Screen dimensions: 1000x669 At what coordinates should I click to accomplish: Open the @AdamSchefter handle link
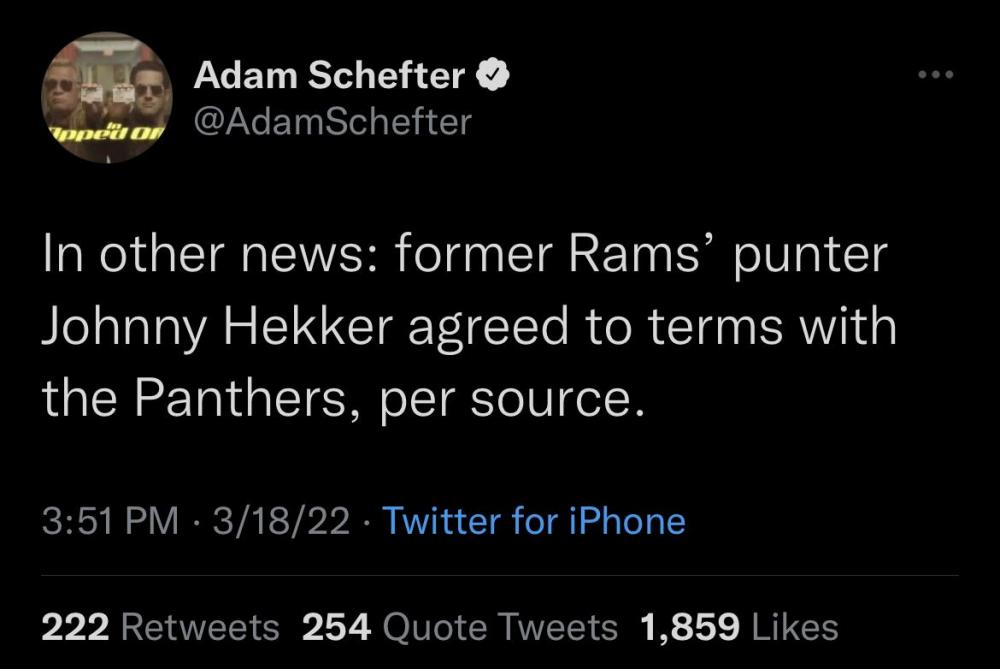click(331, 122)
